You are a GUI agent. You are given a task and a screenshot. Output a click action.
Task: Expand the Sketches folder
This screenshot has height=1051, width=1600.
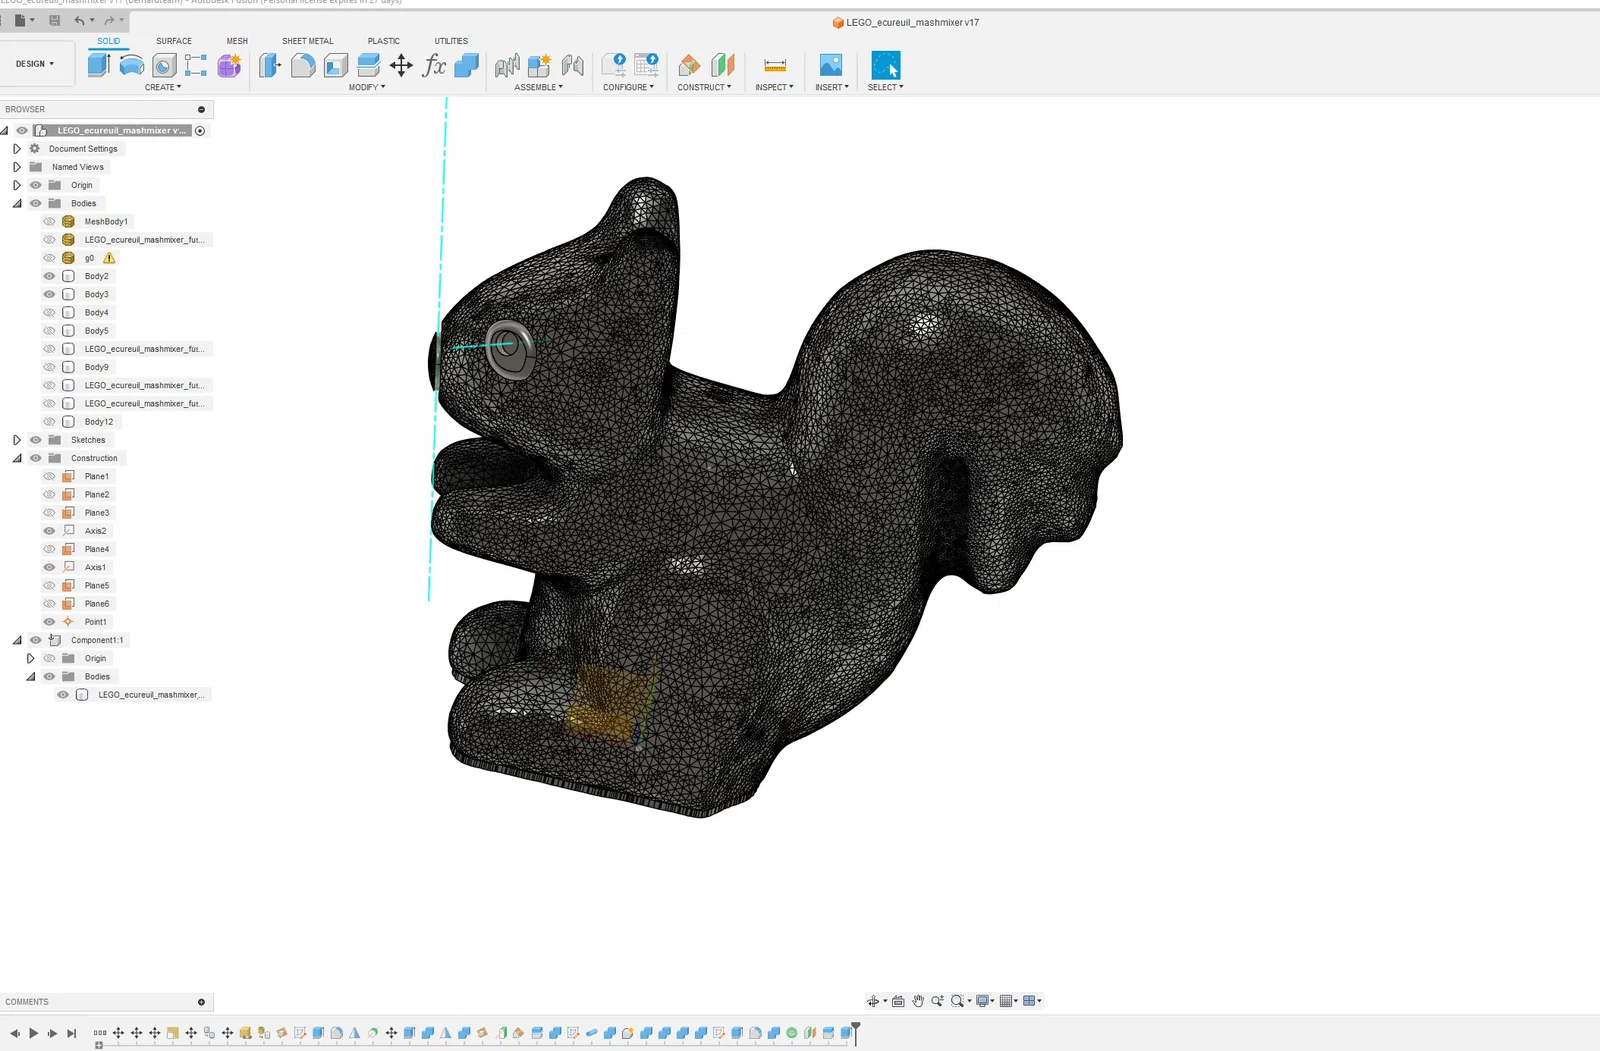pos(17,440)
